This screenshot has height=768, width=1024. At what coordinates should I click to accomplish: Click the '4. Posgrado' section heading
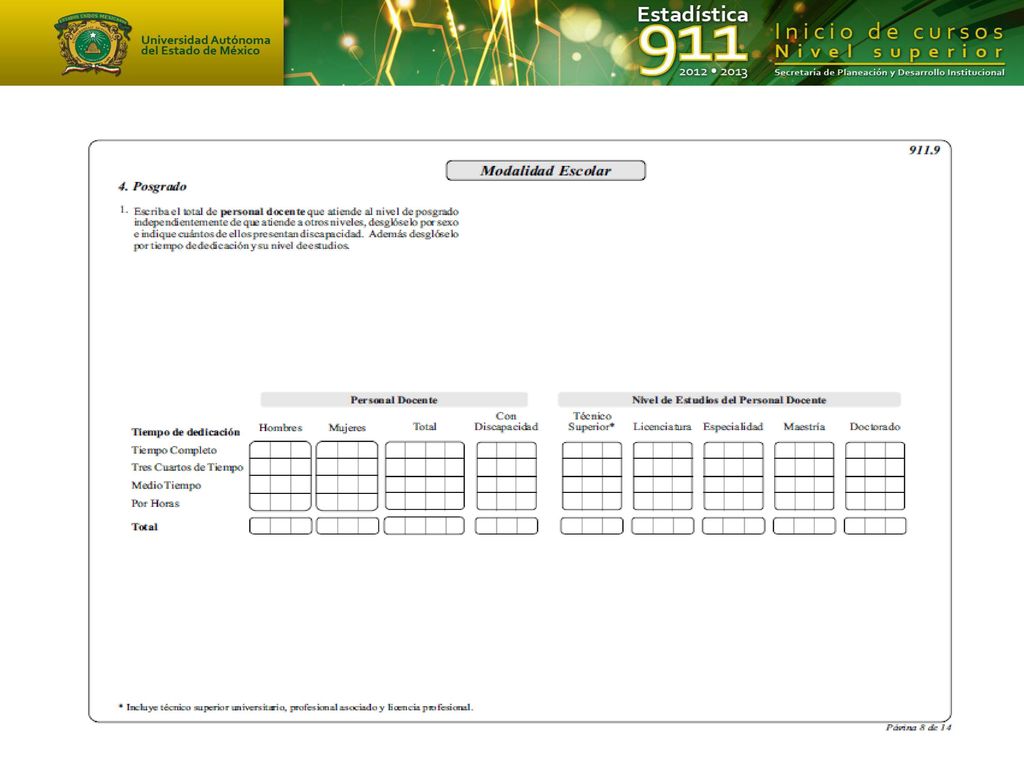(152, 187)
